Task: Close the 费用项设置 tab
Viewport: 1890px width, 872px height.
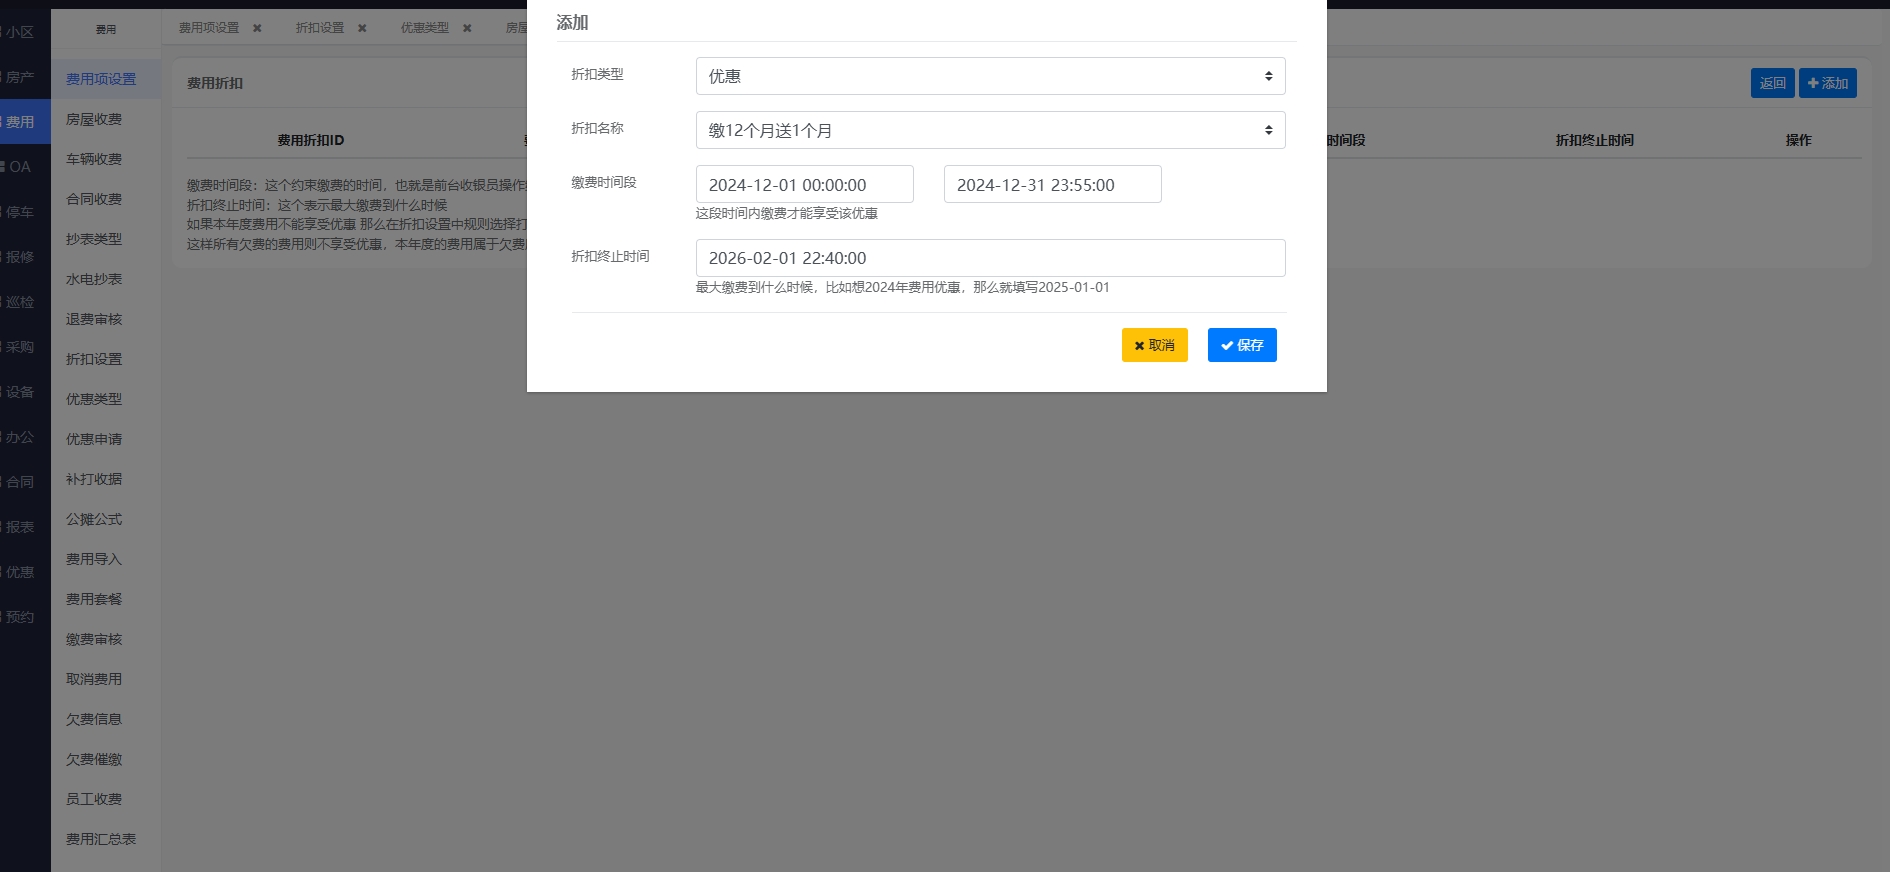Action: pyautogui.click(x=257, y=28)
